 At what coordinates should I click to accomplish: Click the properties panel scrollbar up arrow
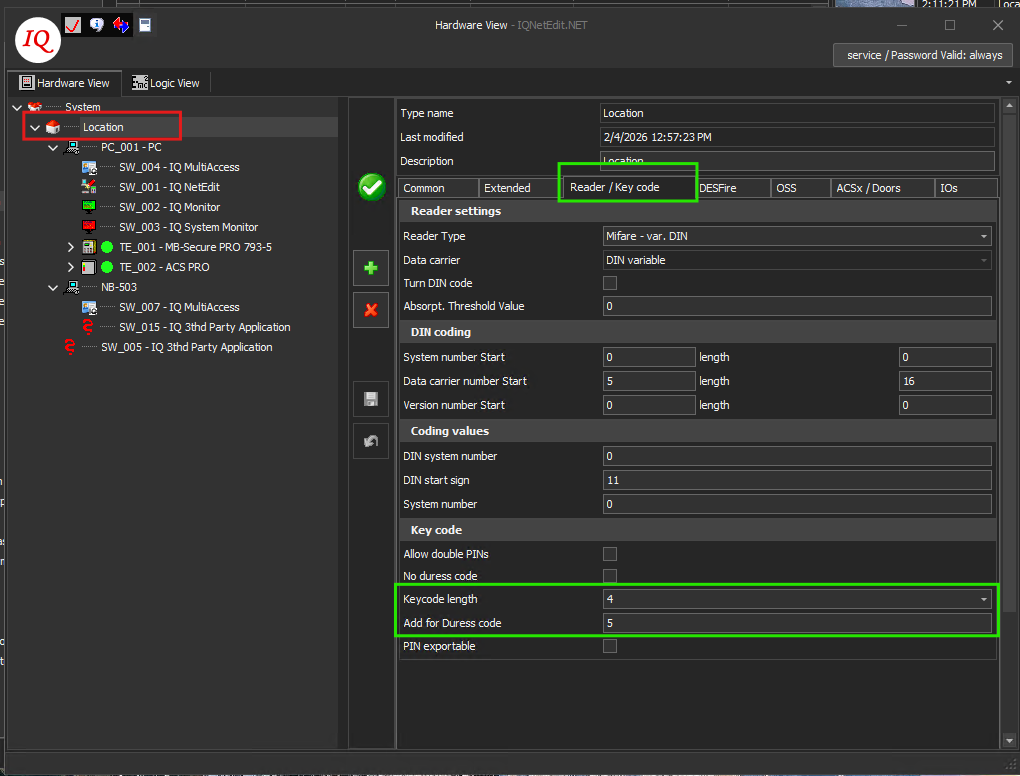pyautogui.click(x=1009, y=105)
